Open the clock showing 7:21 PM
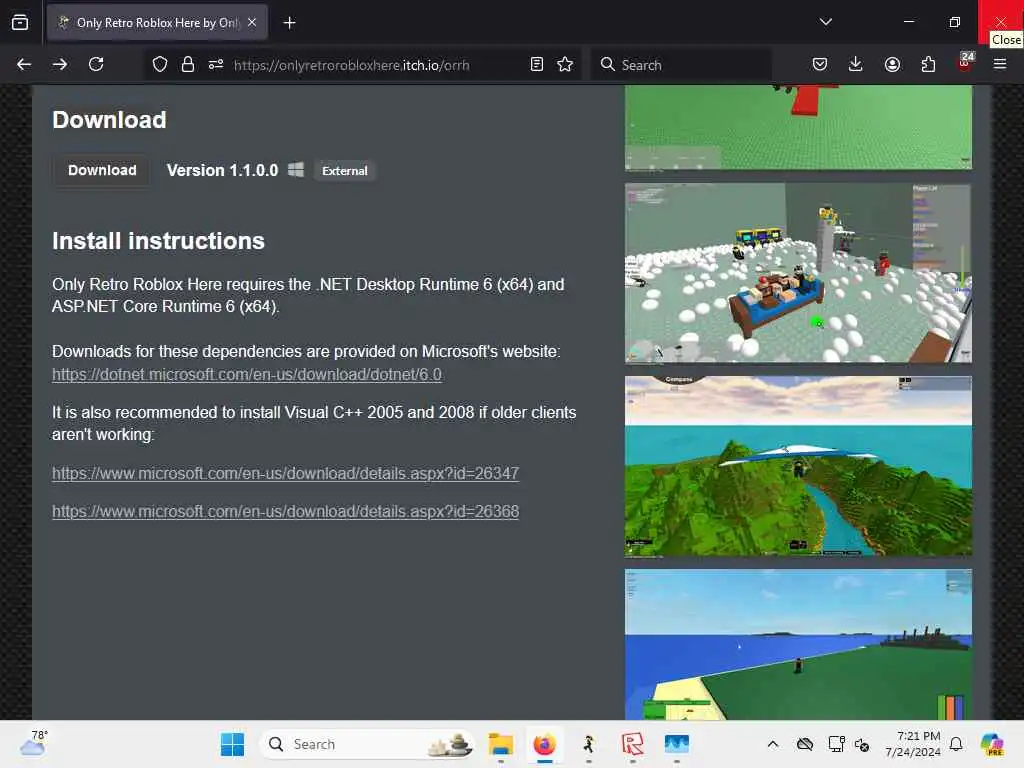1024x768 pixels. (913, 744)
